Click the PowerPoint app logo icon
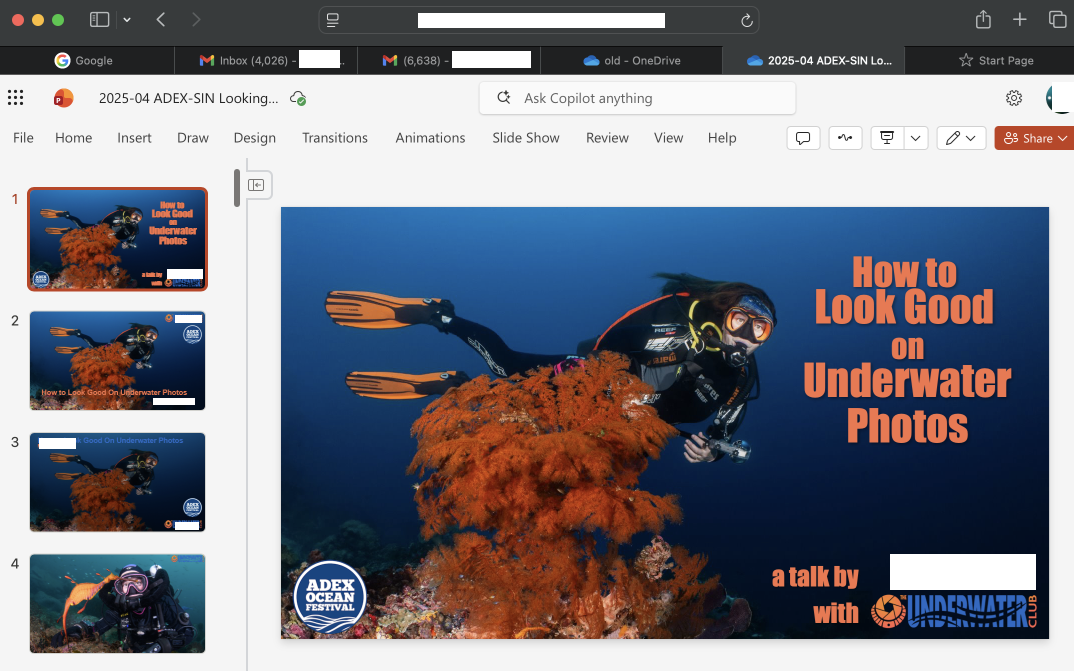The width and height of the screenshot is (1074, 671). (x=63, y=98)
